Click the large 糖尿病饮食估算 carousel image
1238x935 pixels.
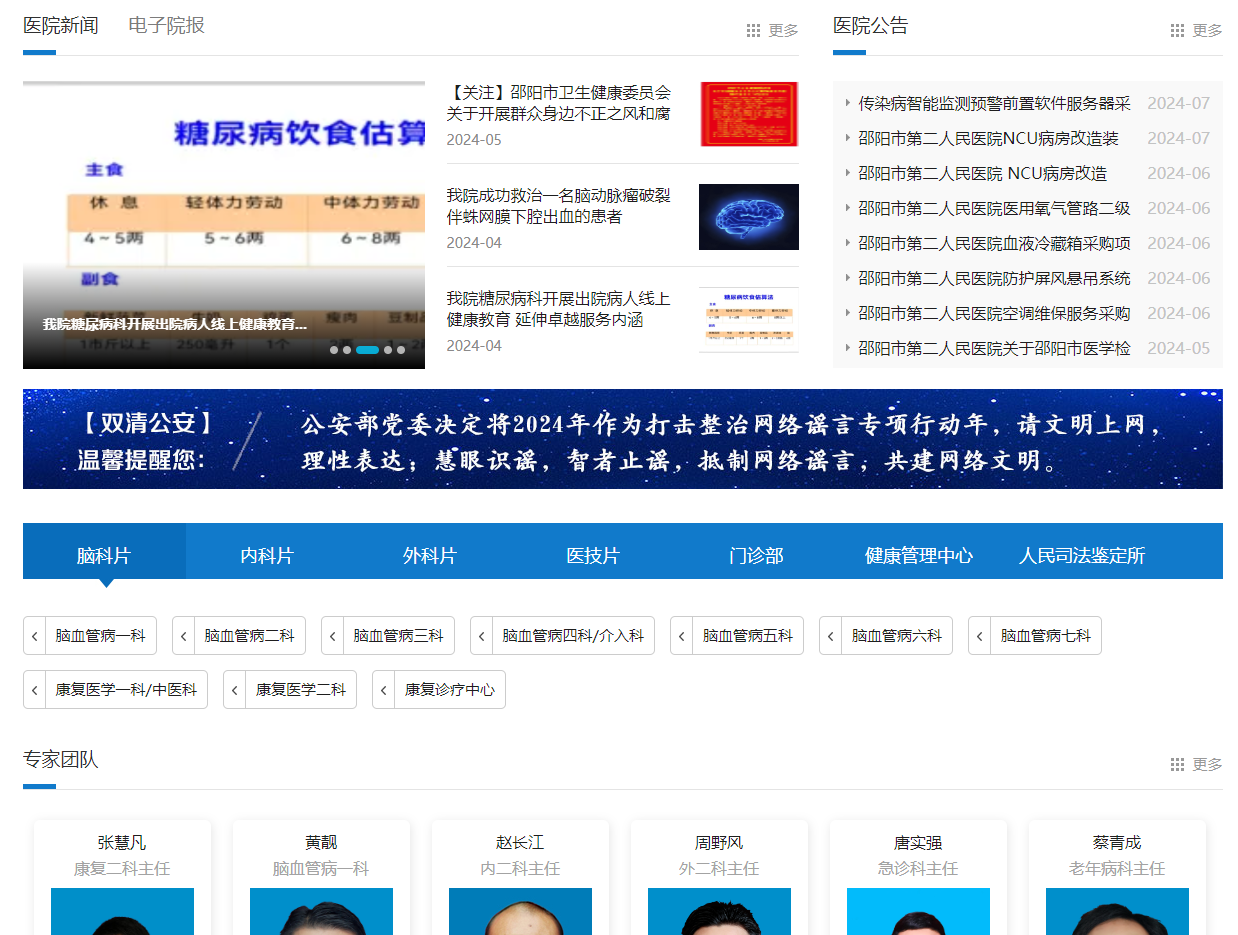224,225
